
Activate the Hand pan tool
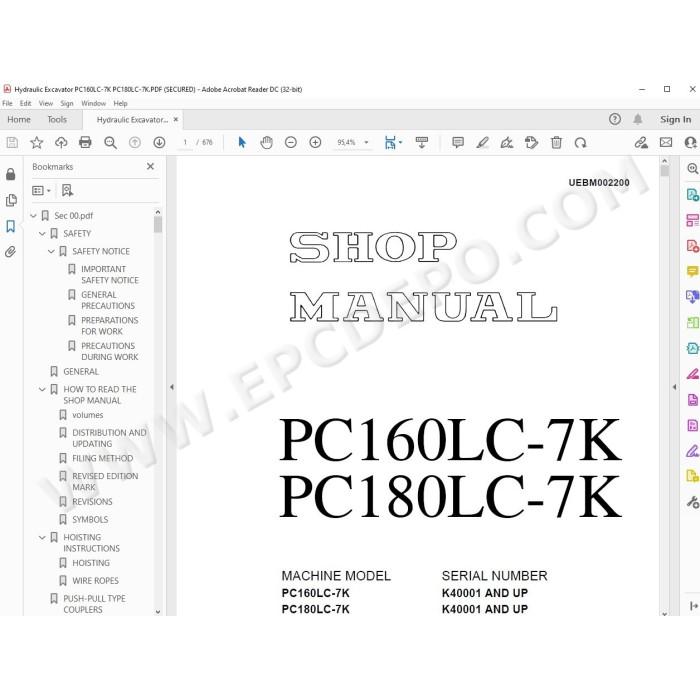[x=267, y=142]
